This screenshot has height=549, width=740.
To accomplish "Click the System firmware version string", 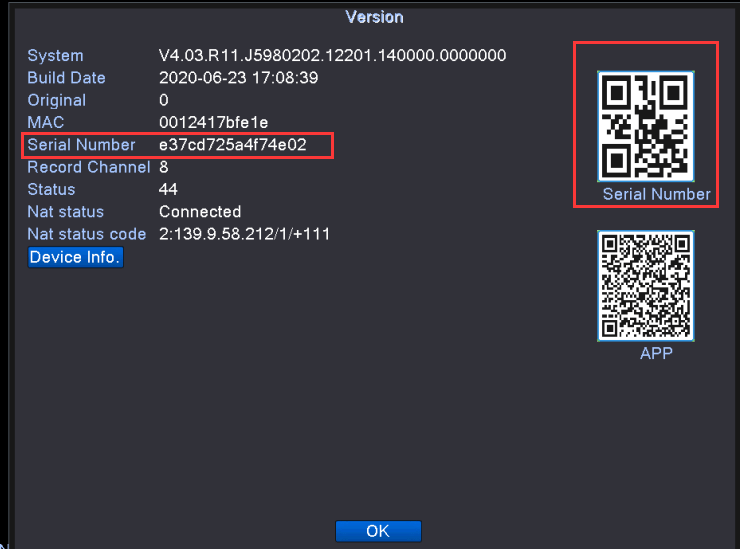I will point(332,55).
